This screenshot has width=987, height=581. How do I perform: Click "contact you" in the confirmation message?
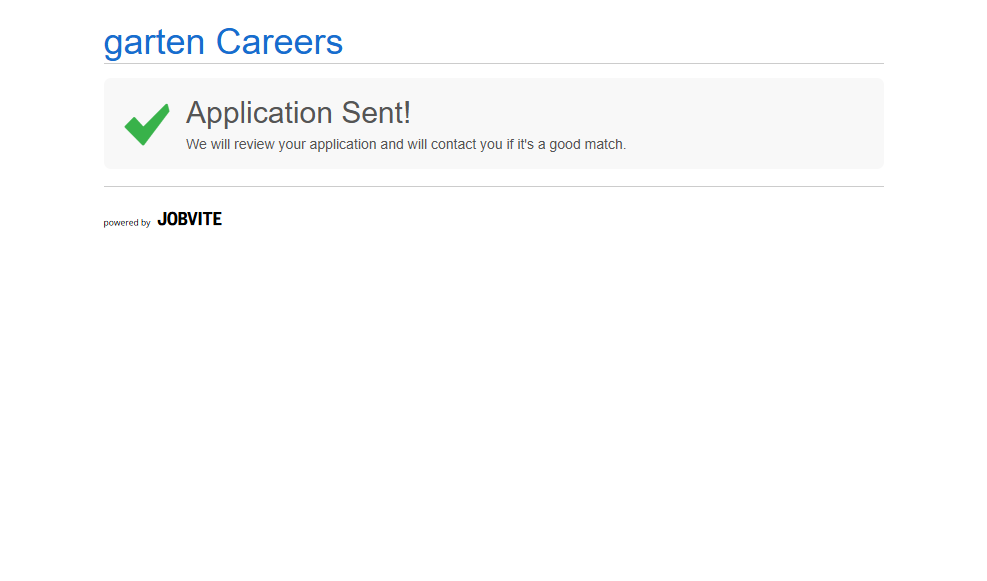click(466, 144)
